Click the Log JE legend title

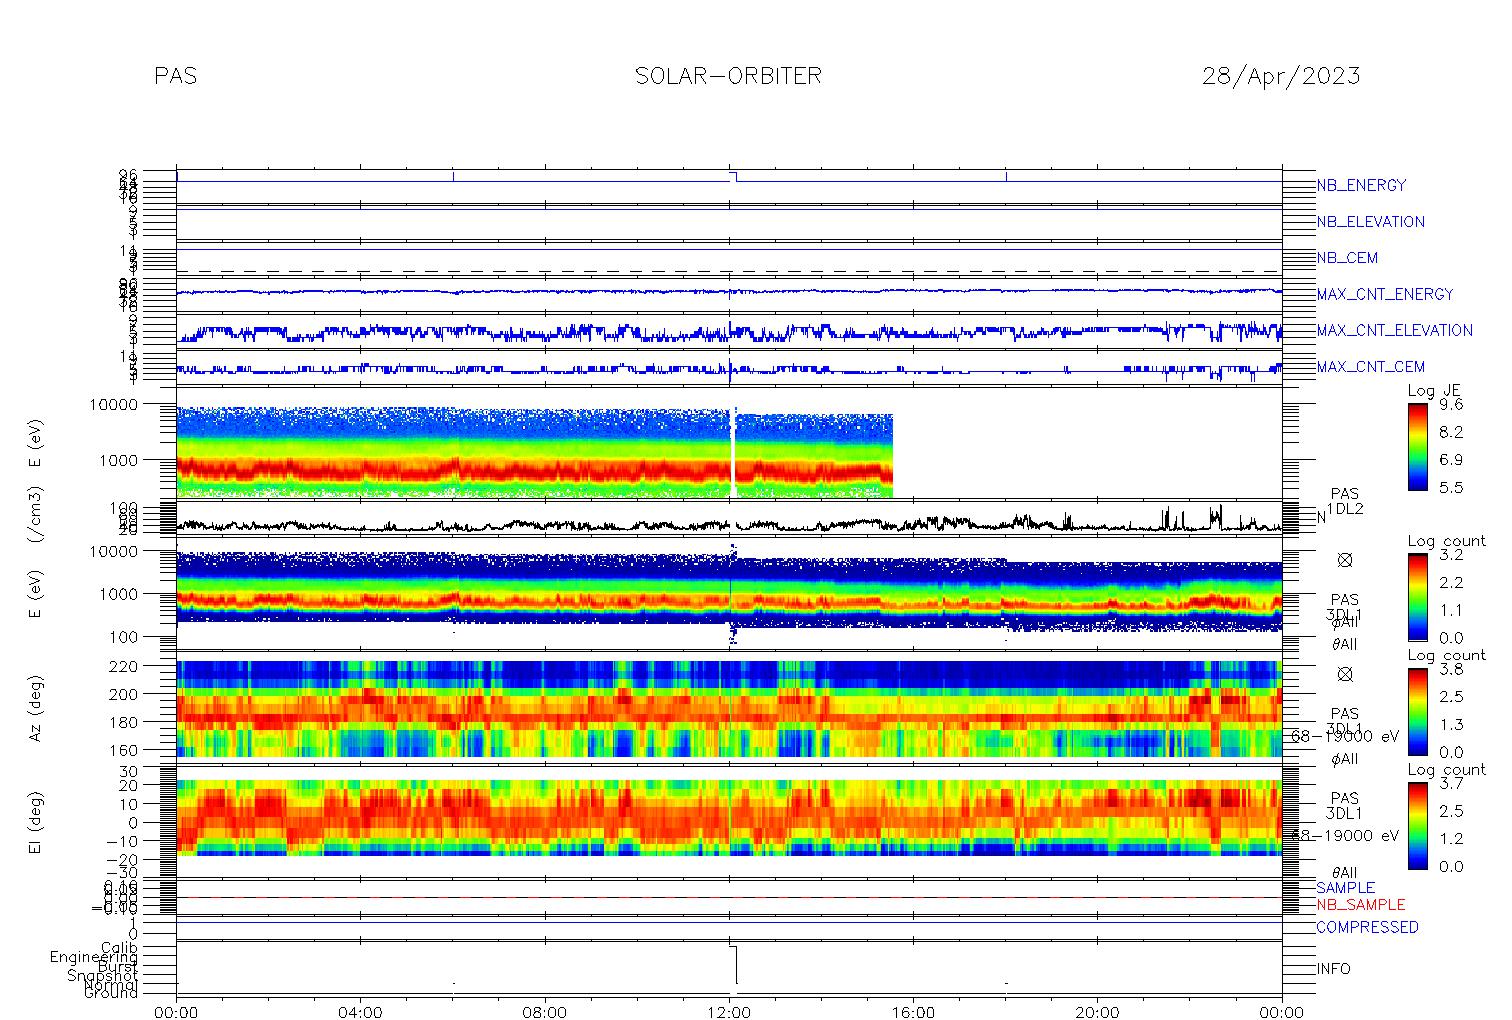(x=1434, y=391)
